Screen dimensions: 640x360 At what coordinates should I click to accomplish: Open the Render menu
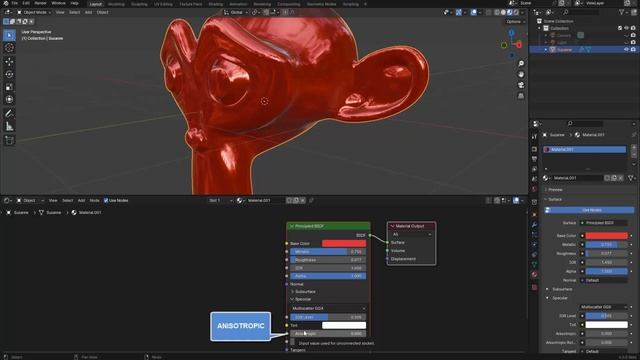tap(40, 3)
